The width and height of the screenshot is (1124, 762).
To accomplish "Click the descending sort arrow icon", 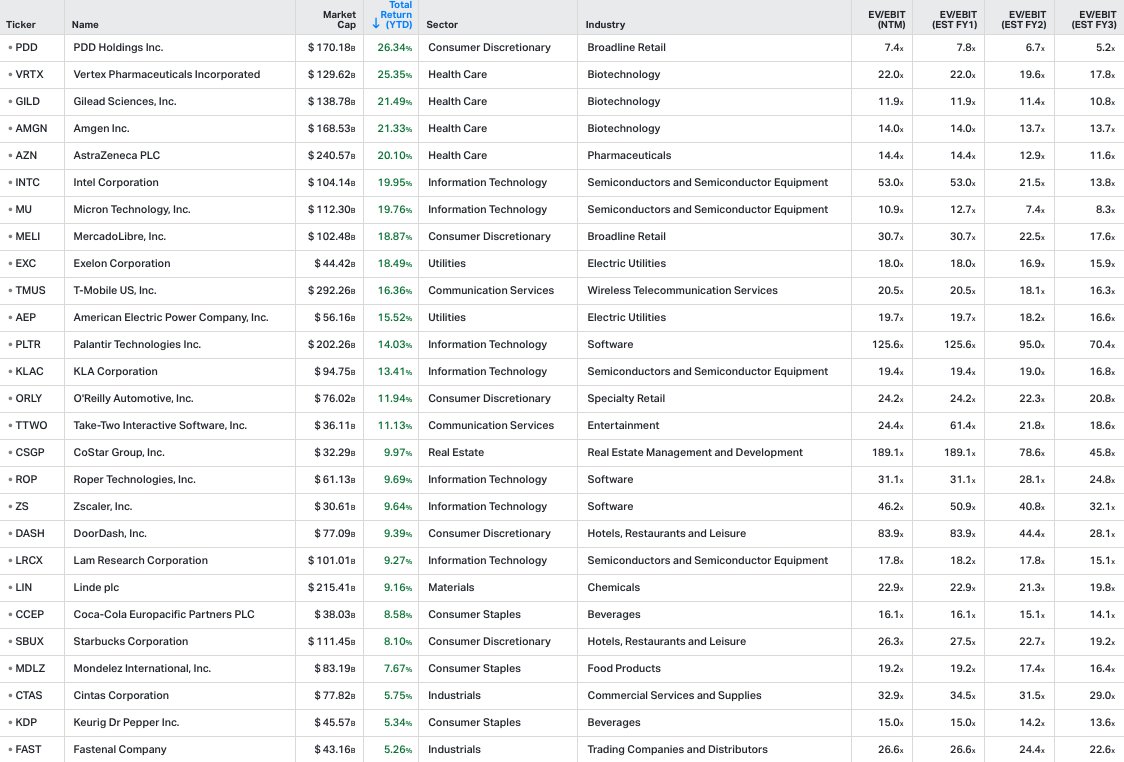I will tap(376, 24).
